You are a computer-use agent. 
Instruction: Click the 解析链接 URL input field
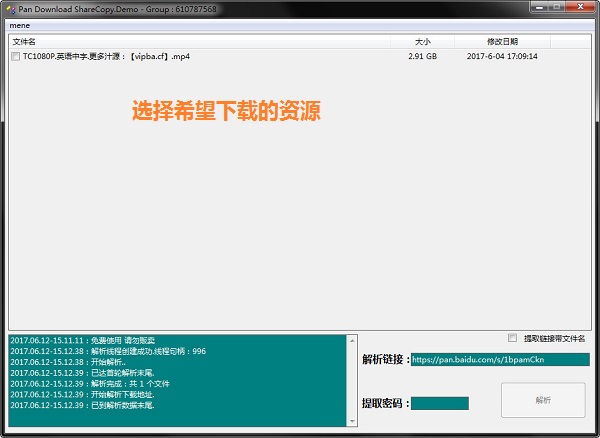pos(499,359)
